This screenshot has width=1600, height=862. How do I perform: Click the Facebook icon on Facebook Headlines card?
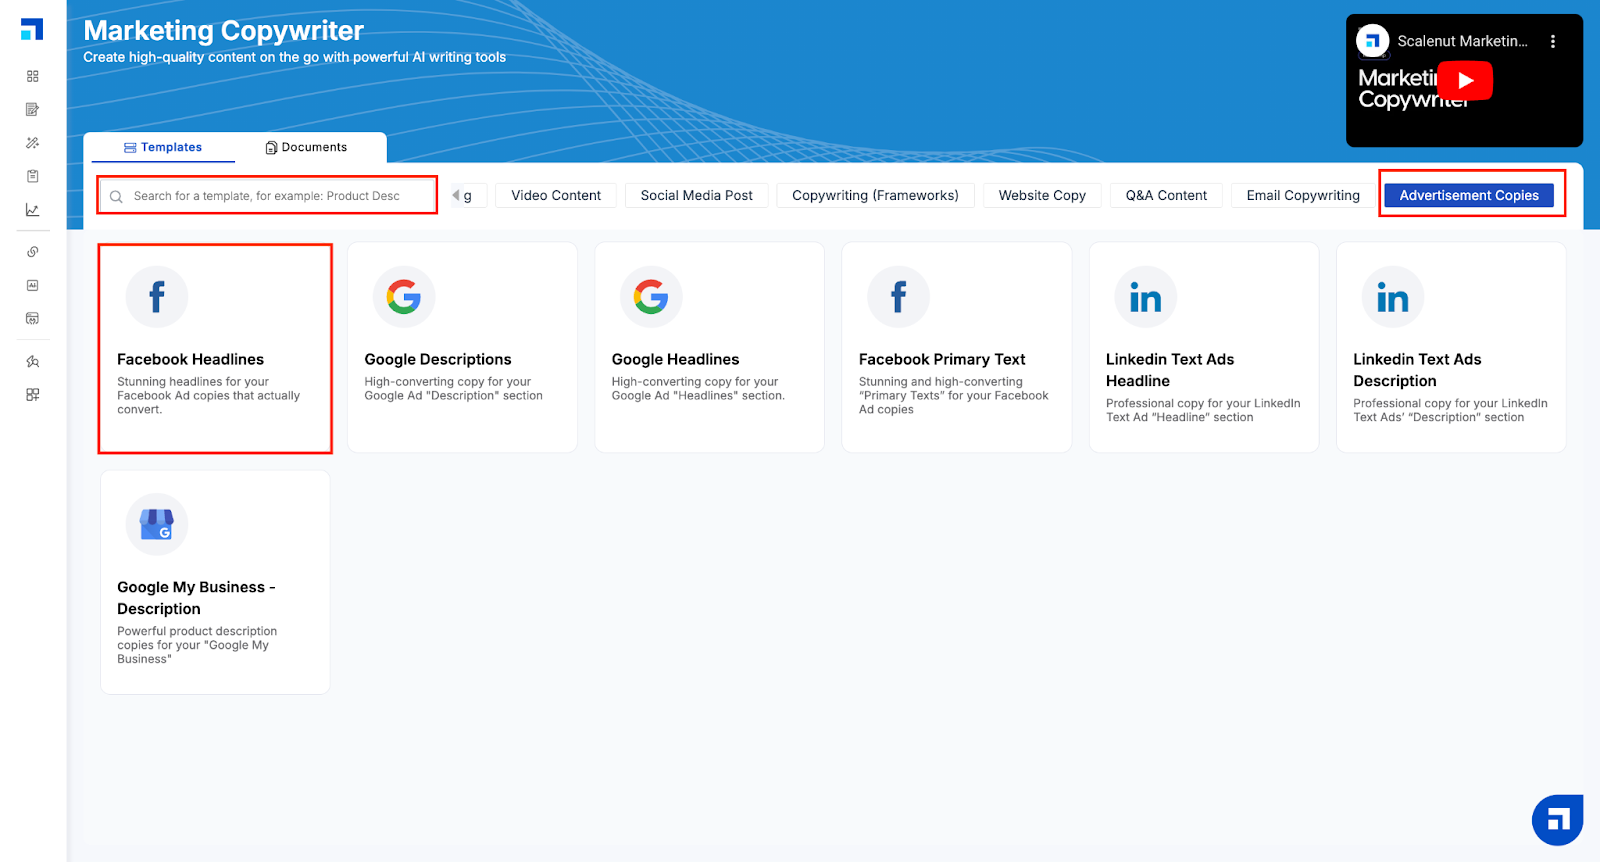tap(157, 297)
